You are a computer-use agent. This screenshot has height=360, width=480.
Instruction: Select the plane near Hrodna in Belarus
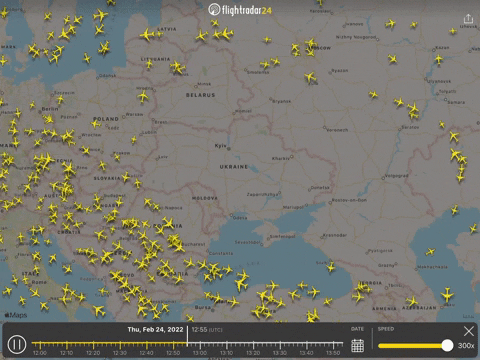143,97
